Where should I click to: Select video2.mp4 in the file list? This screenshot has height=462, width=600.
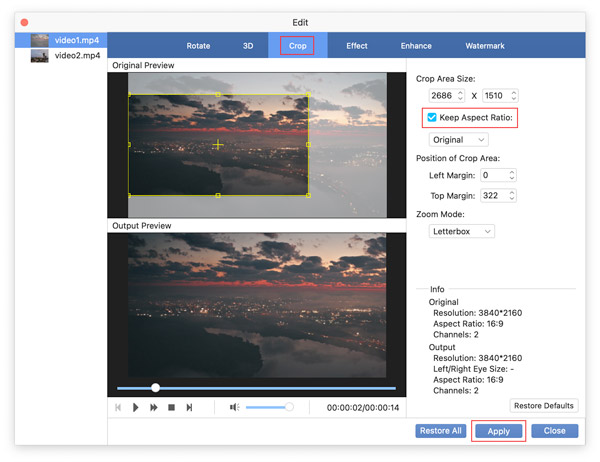[x=61, y=56]
